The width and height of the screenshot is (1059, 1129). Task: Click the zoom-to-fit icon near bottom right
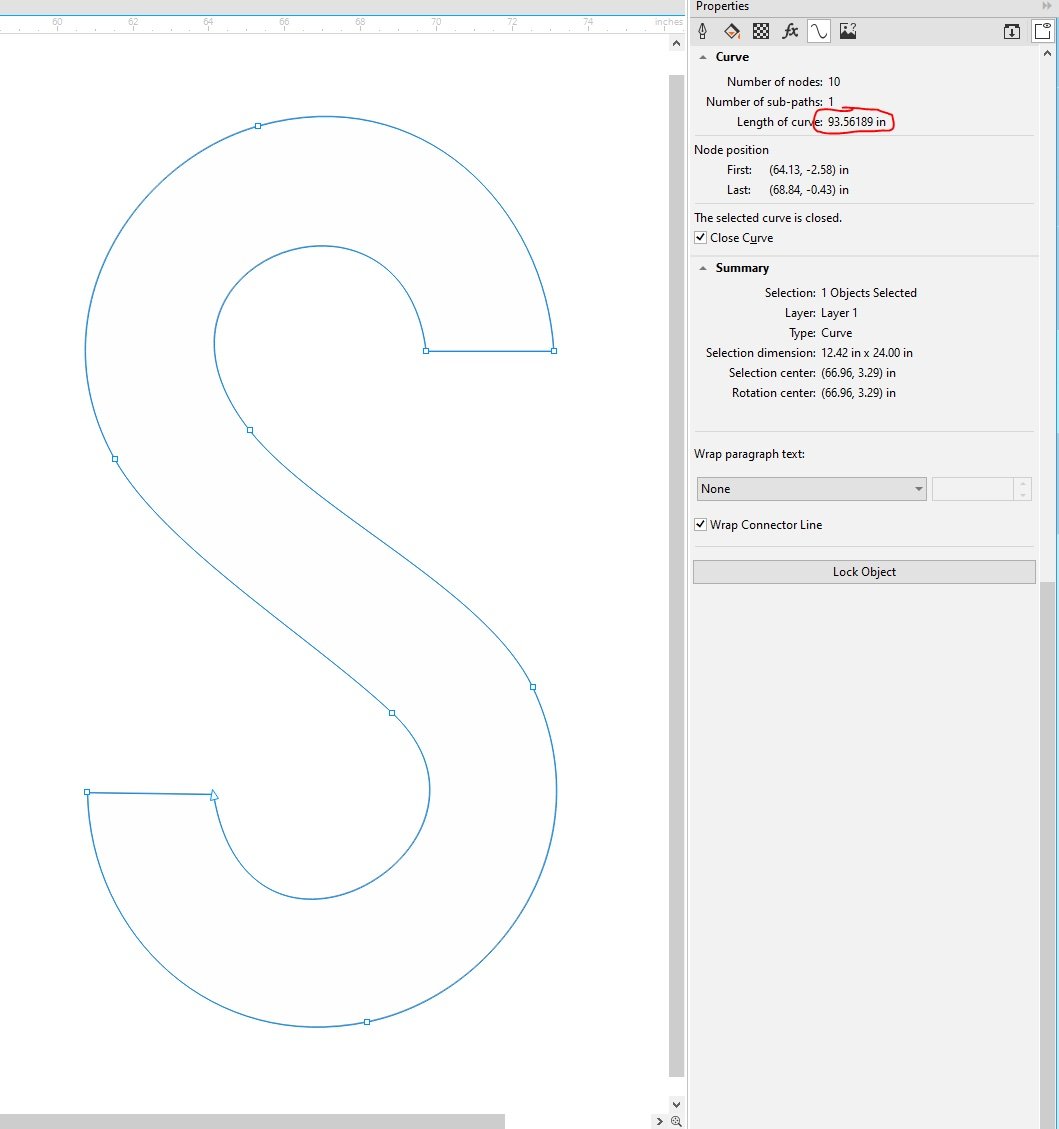(x=676, y=1122)
